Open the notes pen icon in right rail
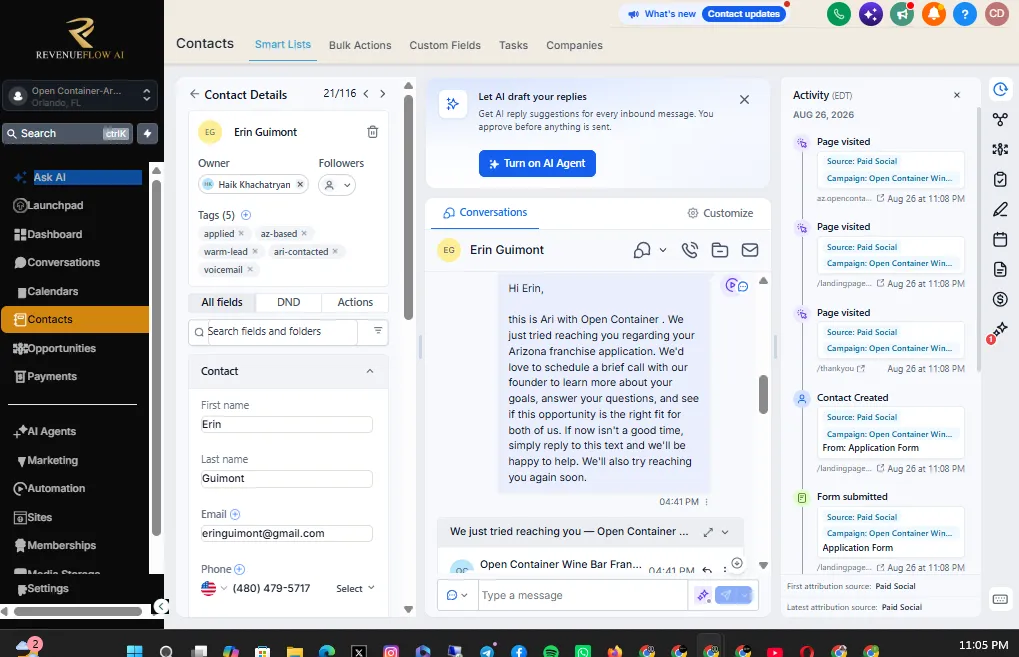This screenshot has height=657, width=1019. (x=1000, y=209)
